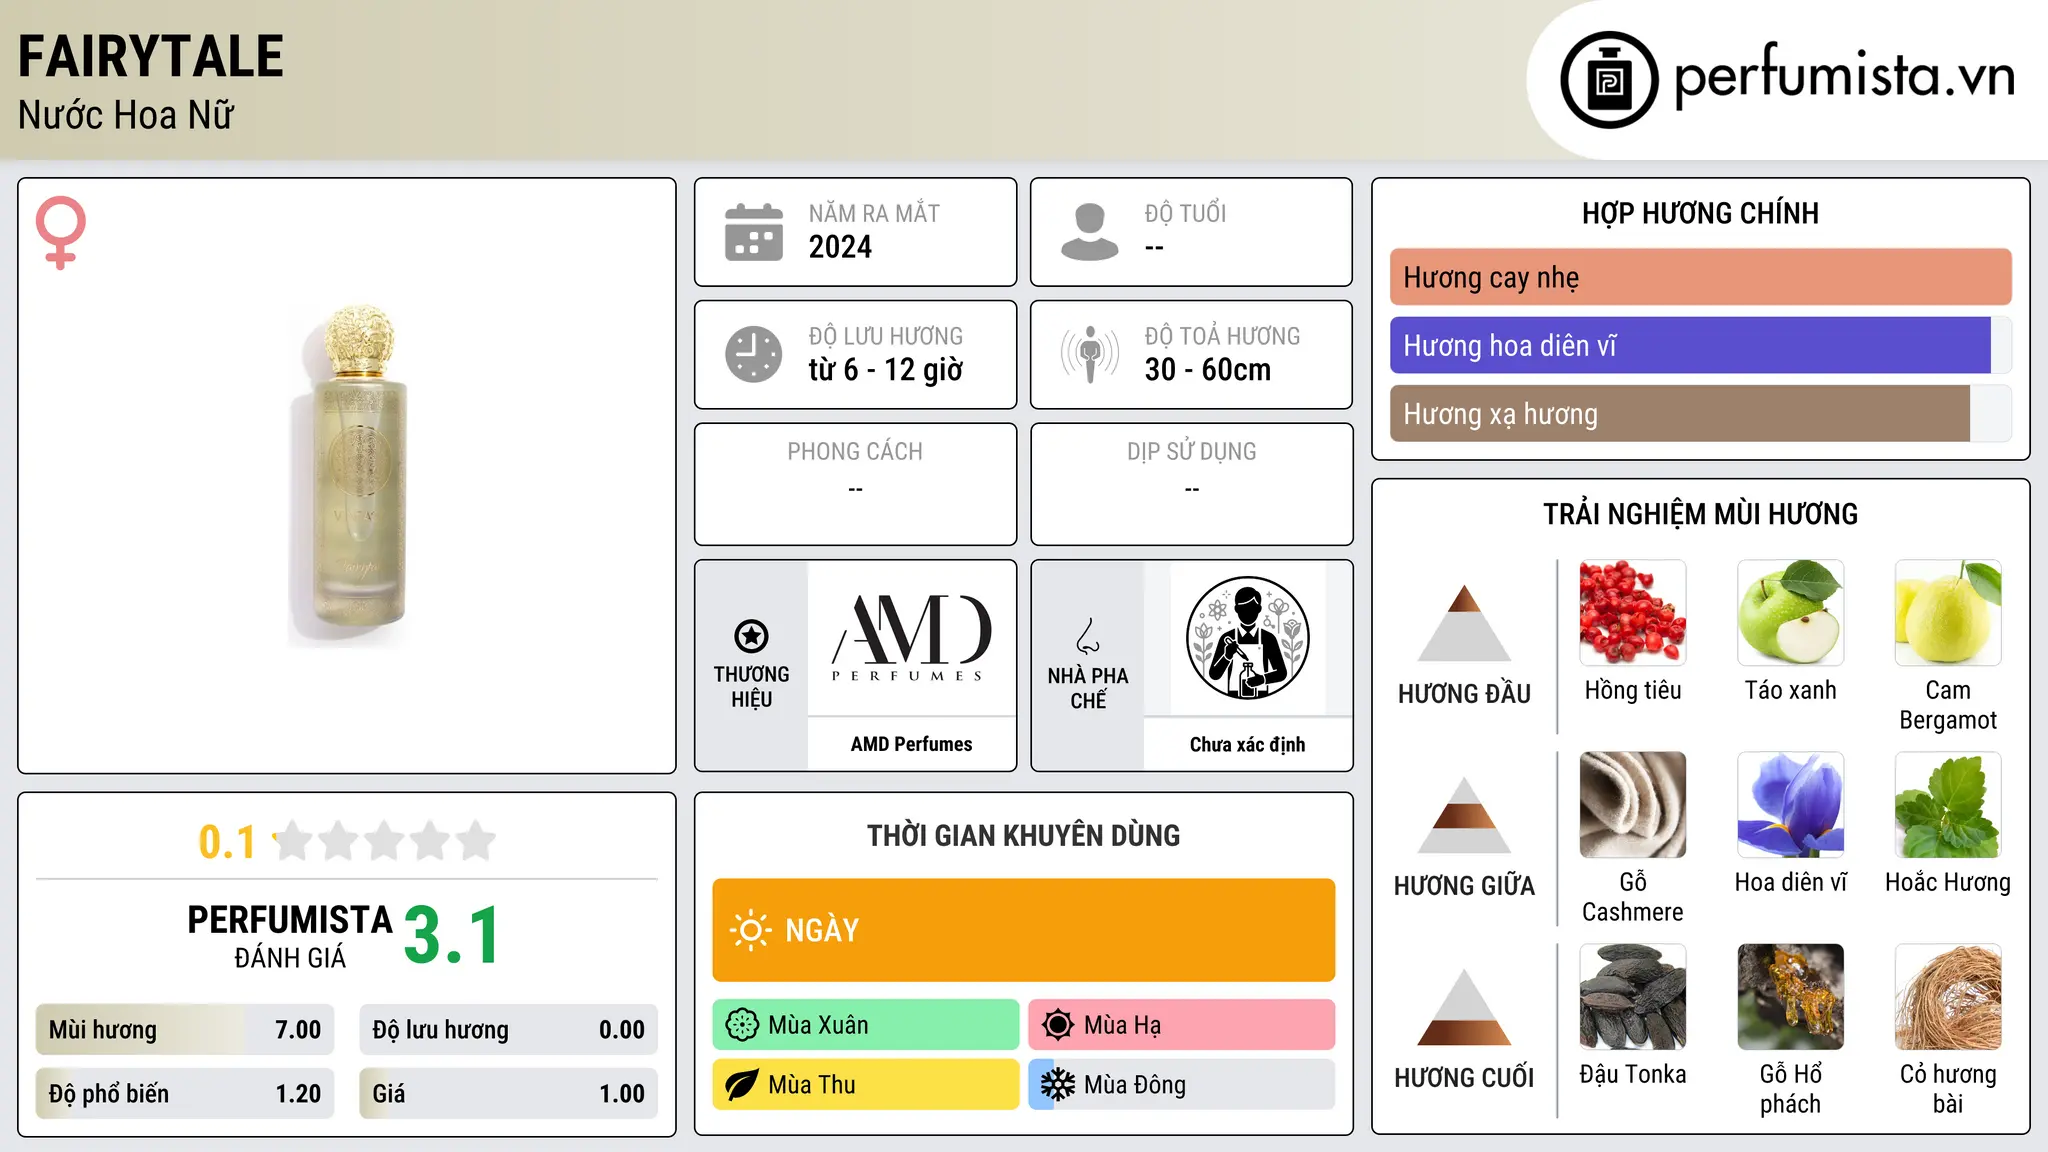Click the calendar icon beside Năm ra mắt

click(753, 232)
